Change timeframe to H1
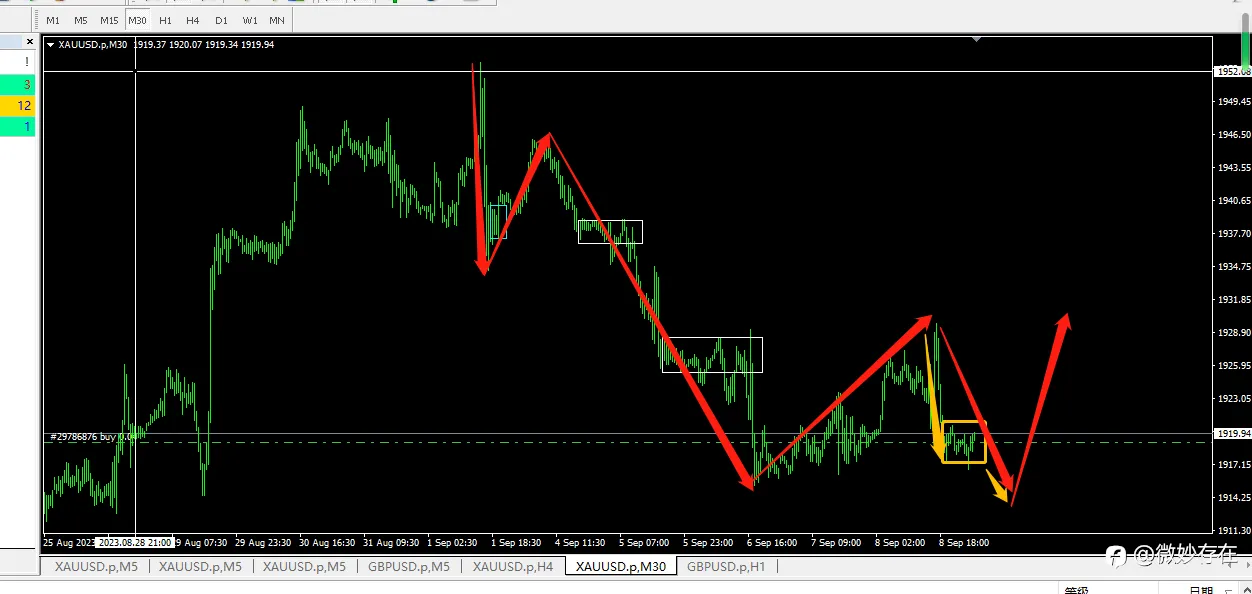This screenshot has width=1252, height=594. pos(165,20)
